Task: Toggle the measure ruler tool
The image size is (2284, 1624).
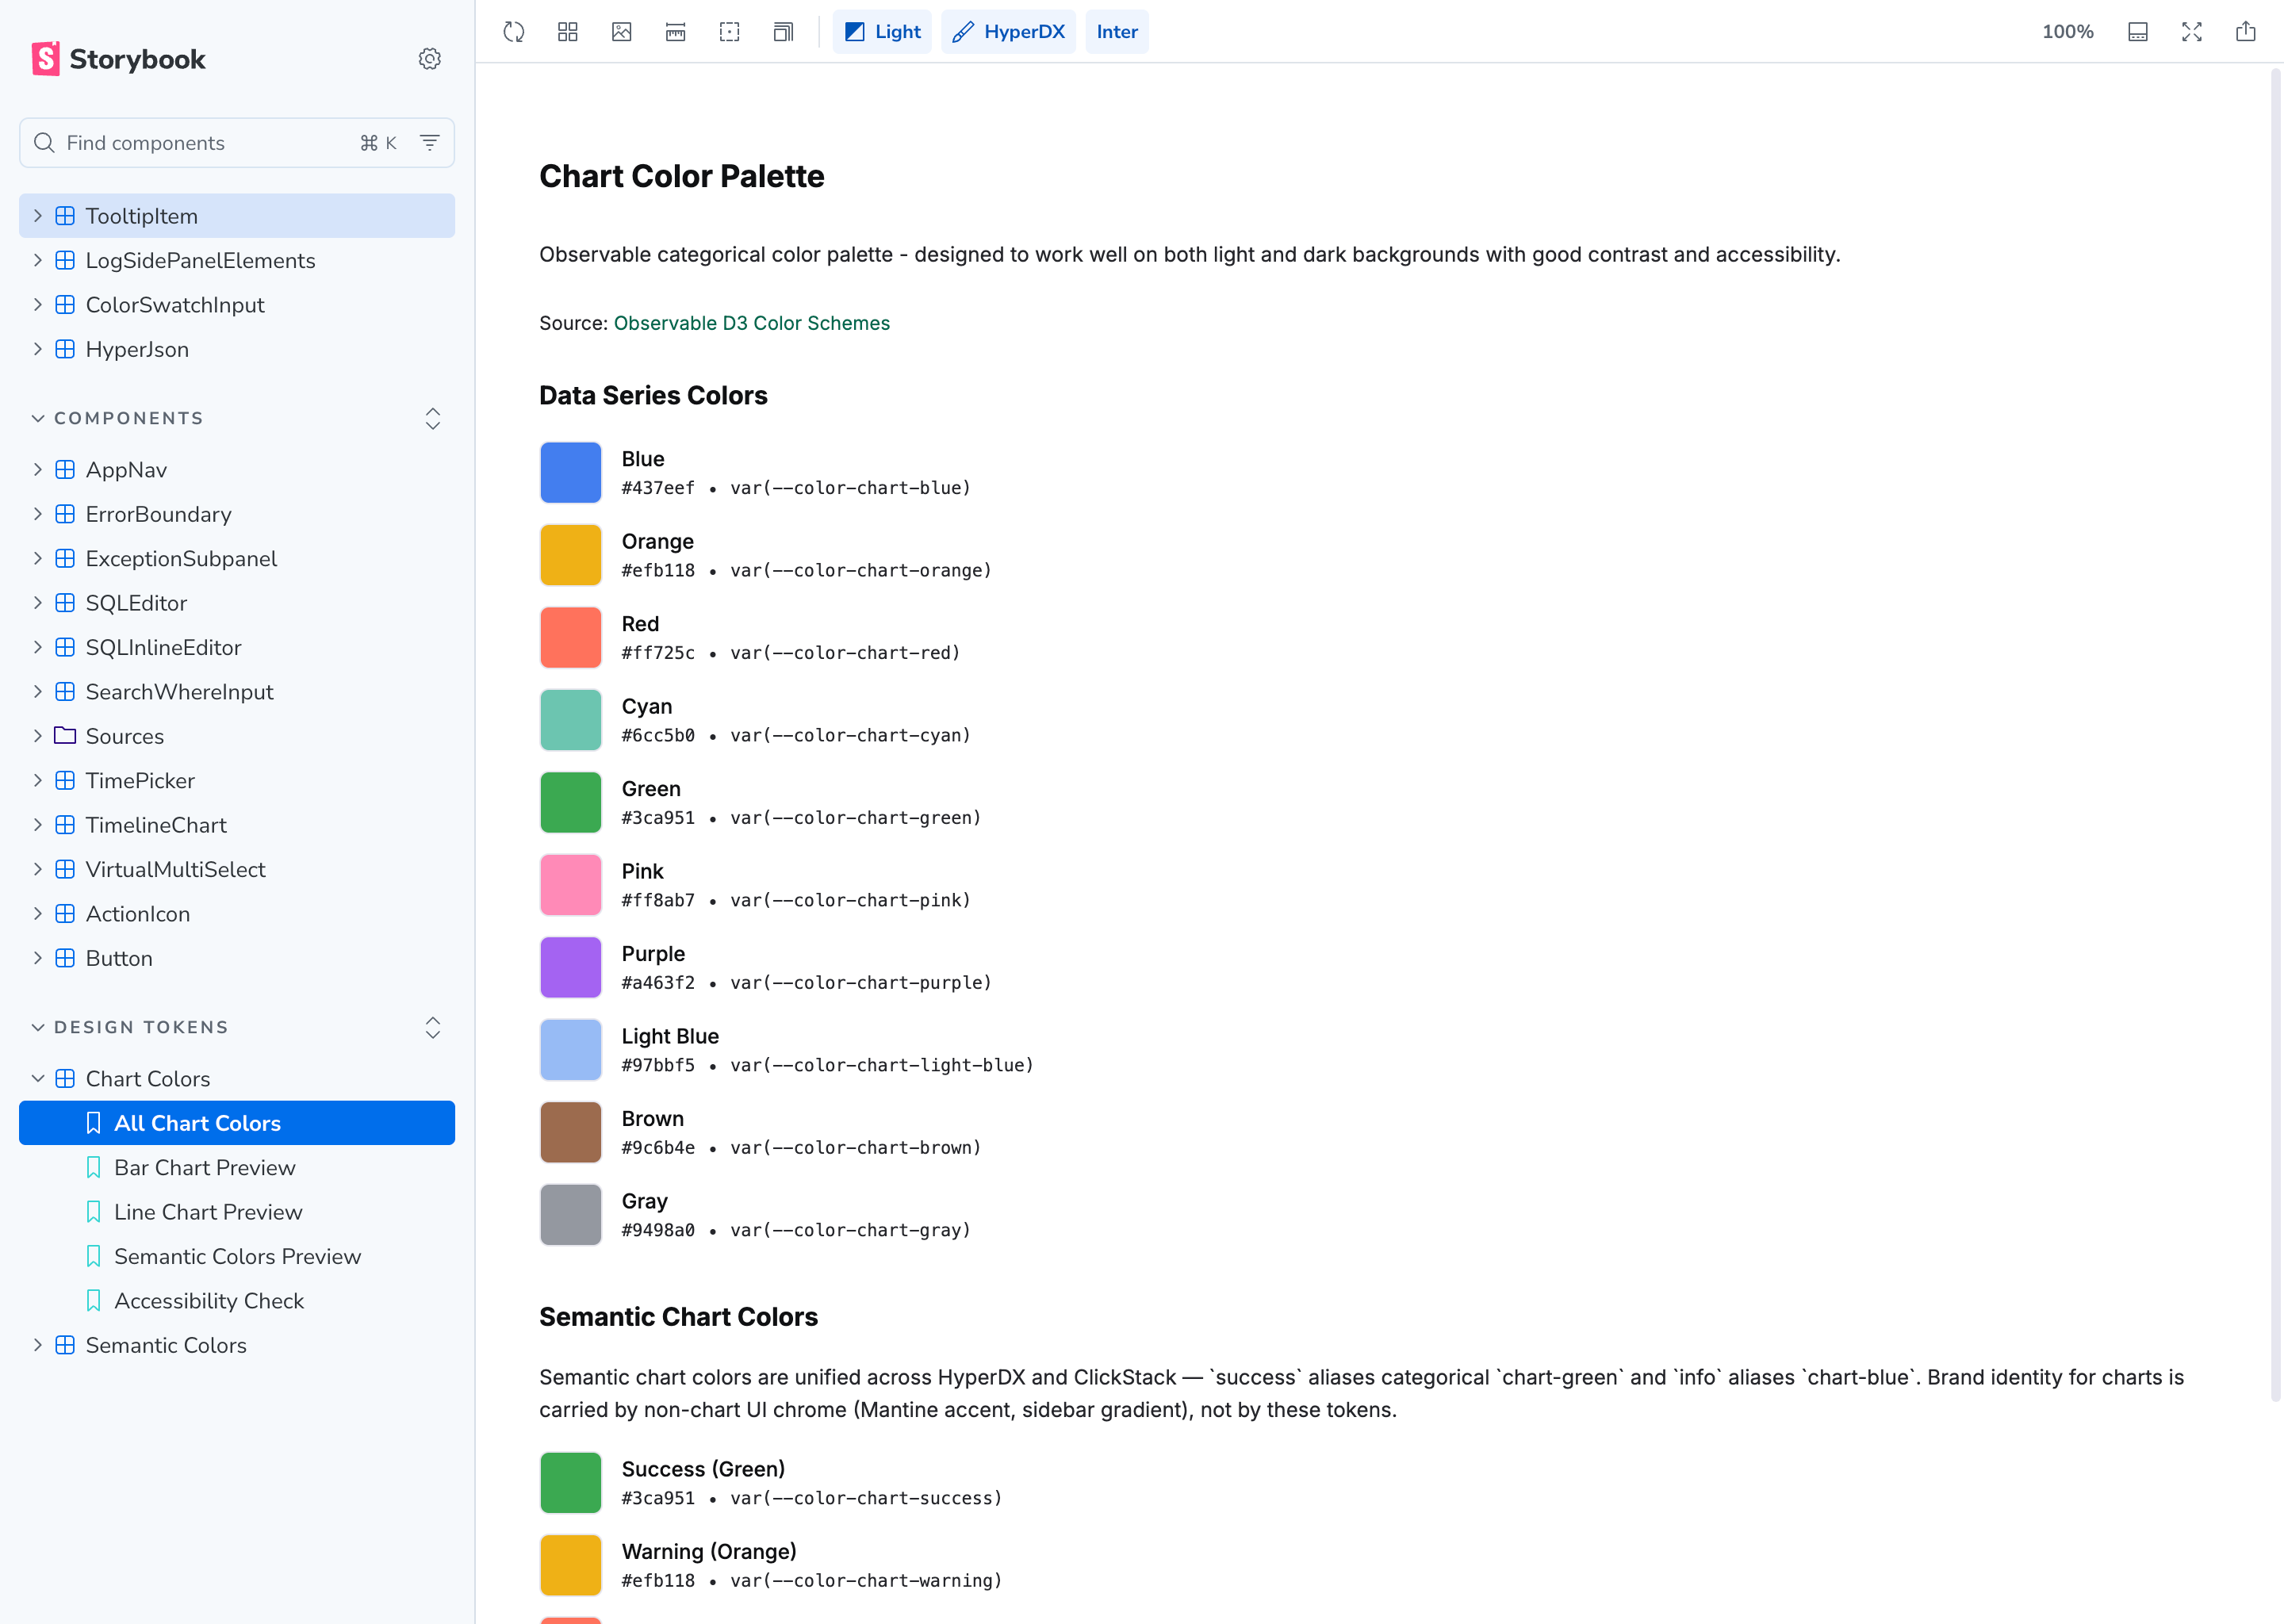Action: 676,32
